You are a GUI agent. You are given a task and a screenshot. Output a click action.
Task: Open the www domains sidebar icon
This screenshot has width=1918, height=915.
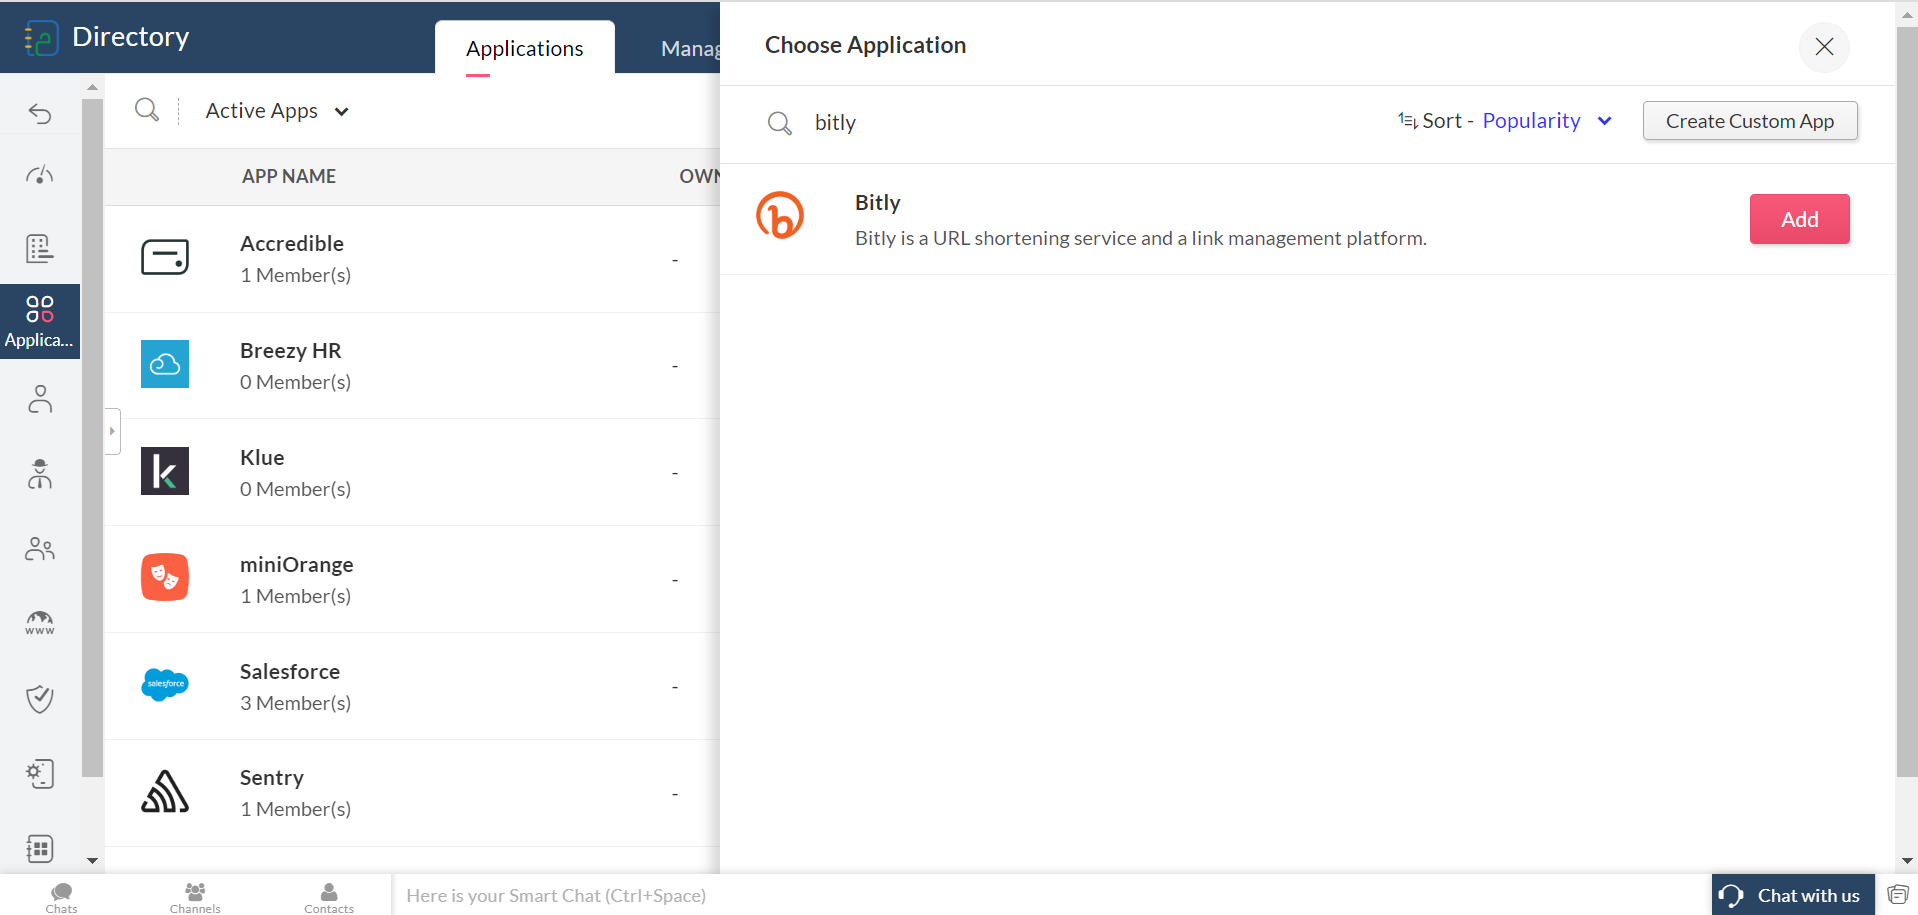pos(40,623)
